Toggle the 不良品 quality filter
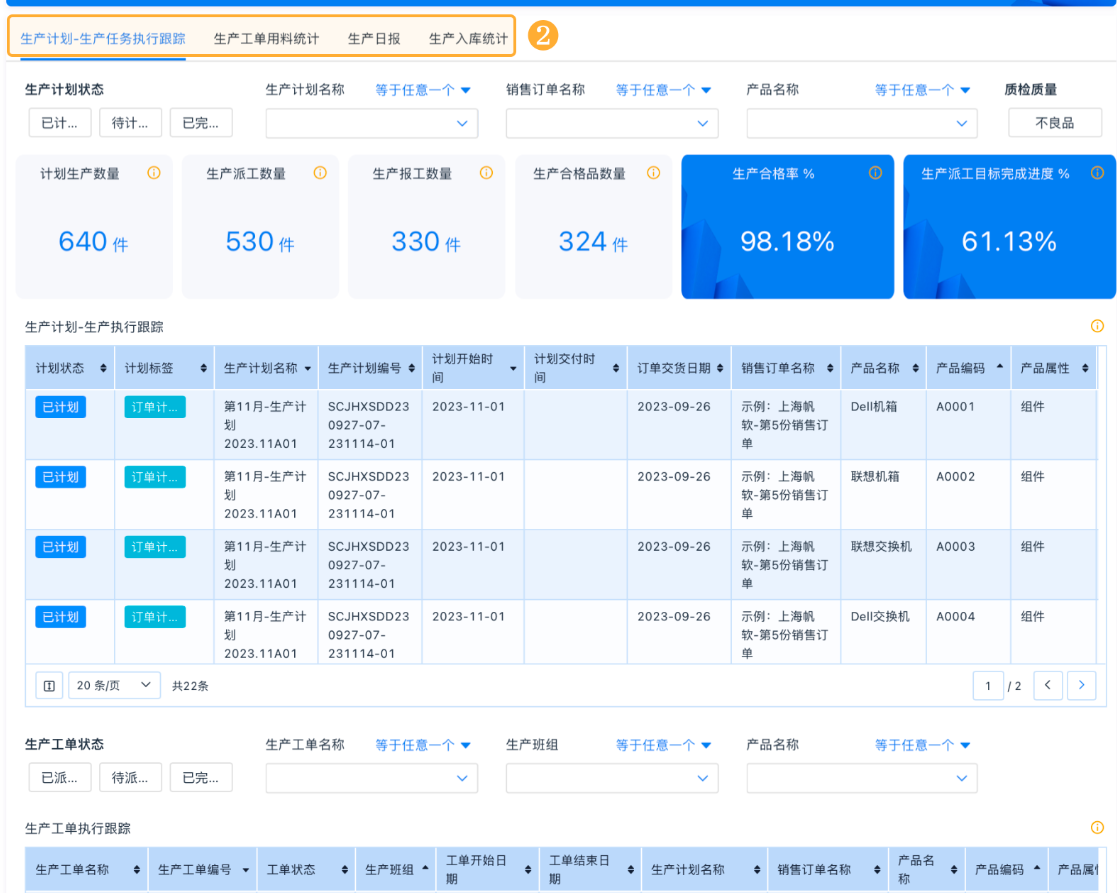Screen dimensions: 1117x893 coord(1055,122)
